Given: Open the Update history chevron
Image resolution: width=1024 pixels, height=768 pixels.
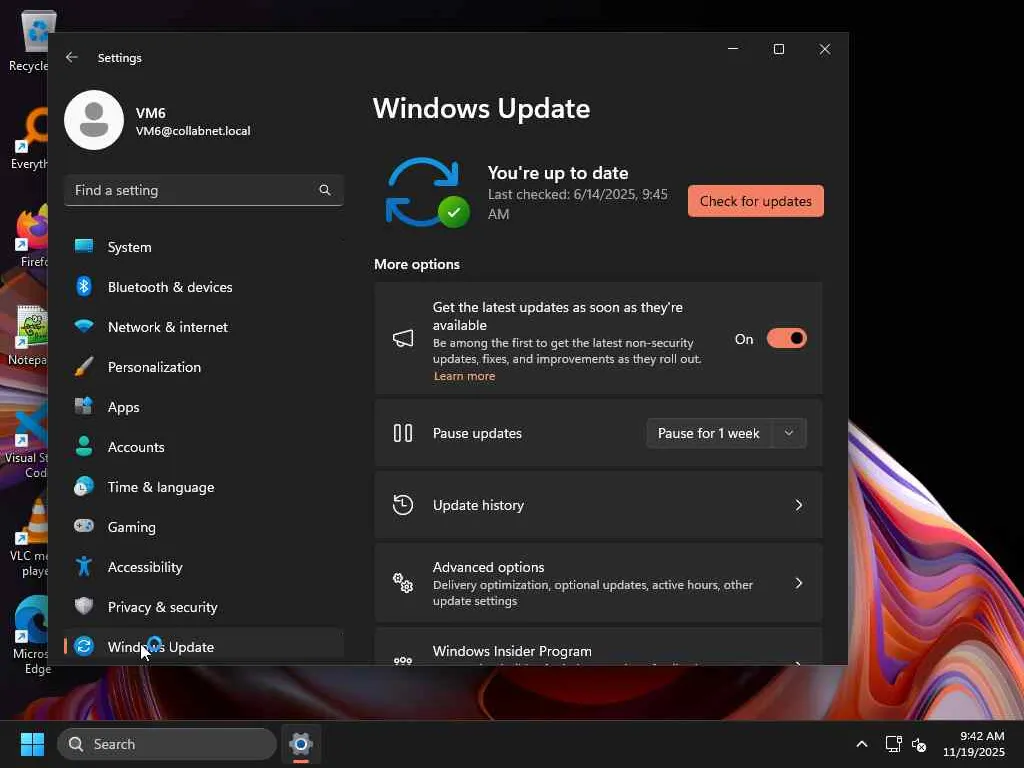Looking at the screenshot, I should pos(799,505).
